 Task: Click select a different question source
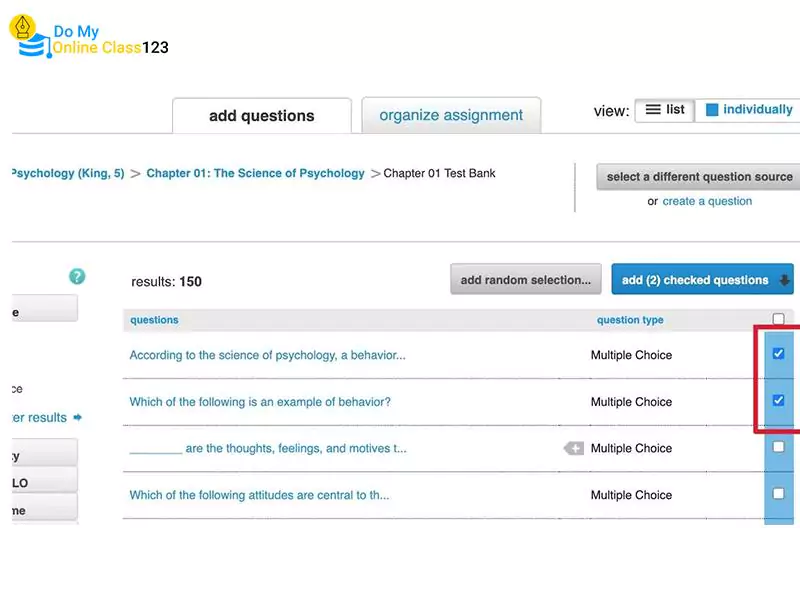tap(699, 177)
